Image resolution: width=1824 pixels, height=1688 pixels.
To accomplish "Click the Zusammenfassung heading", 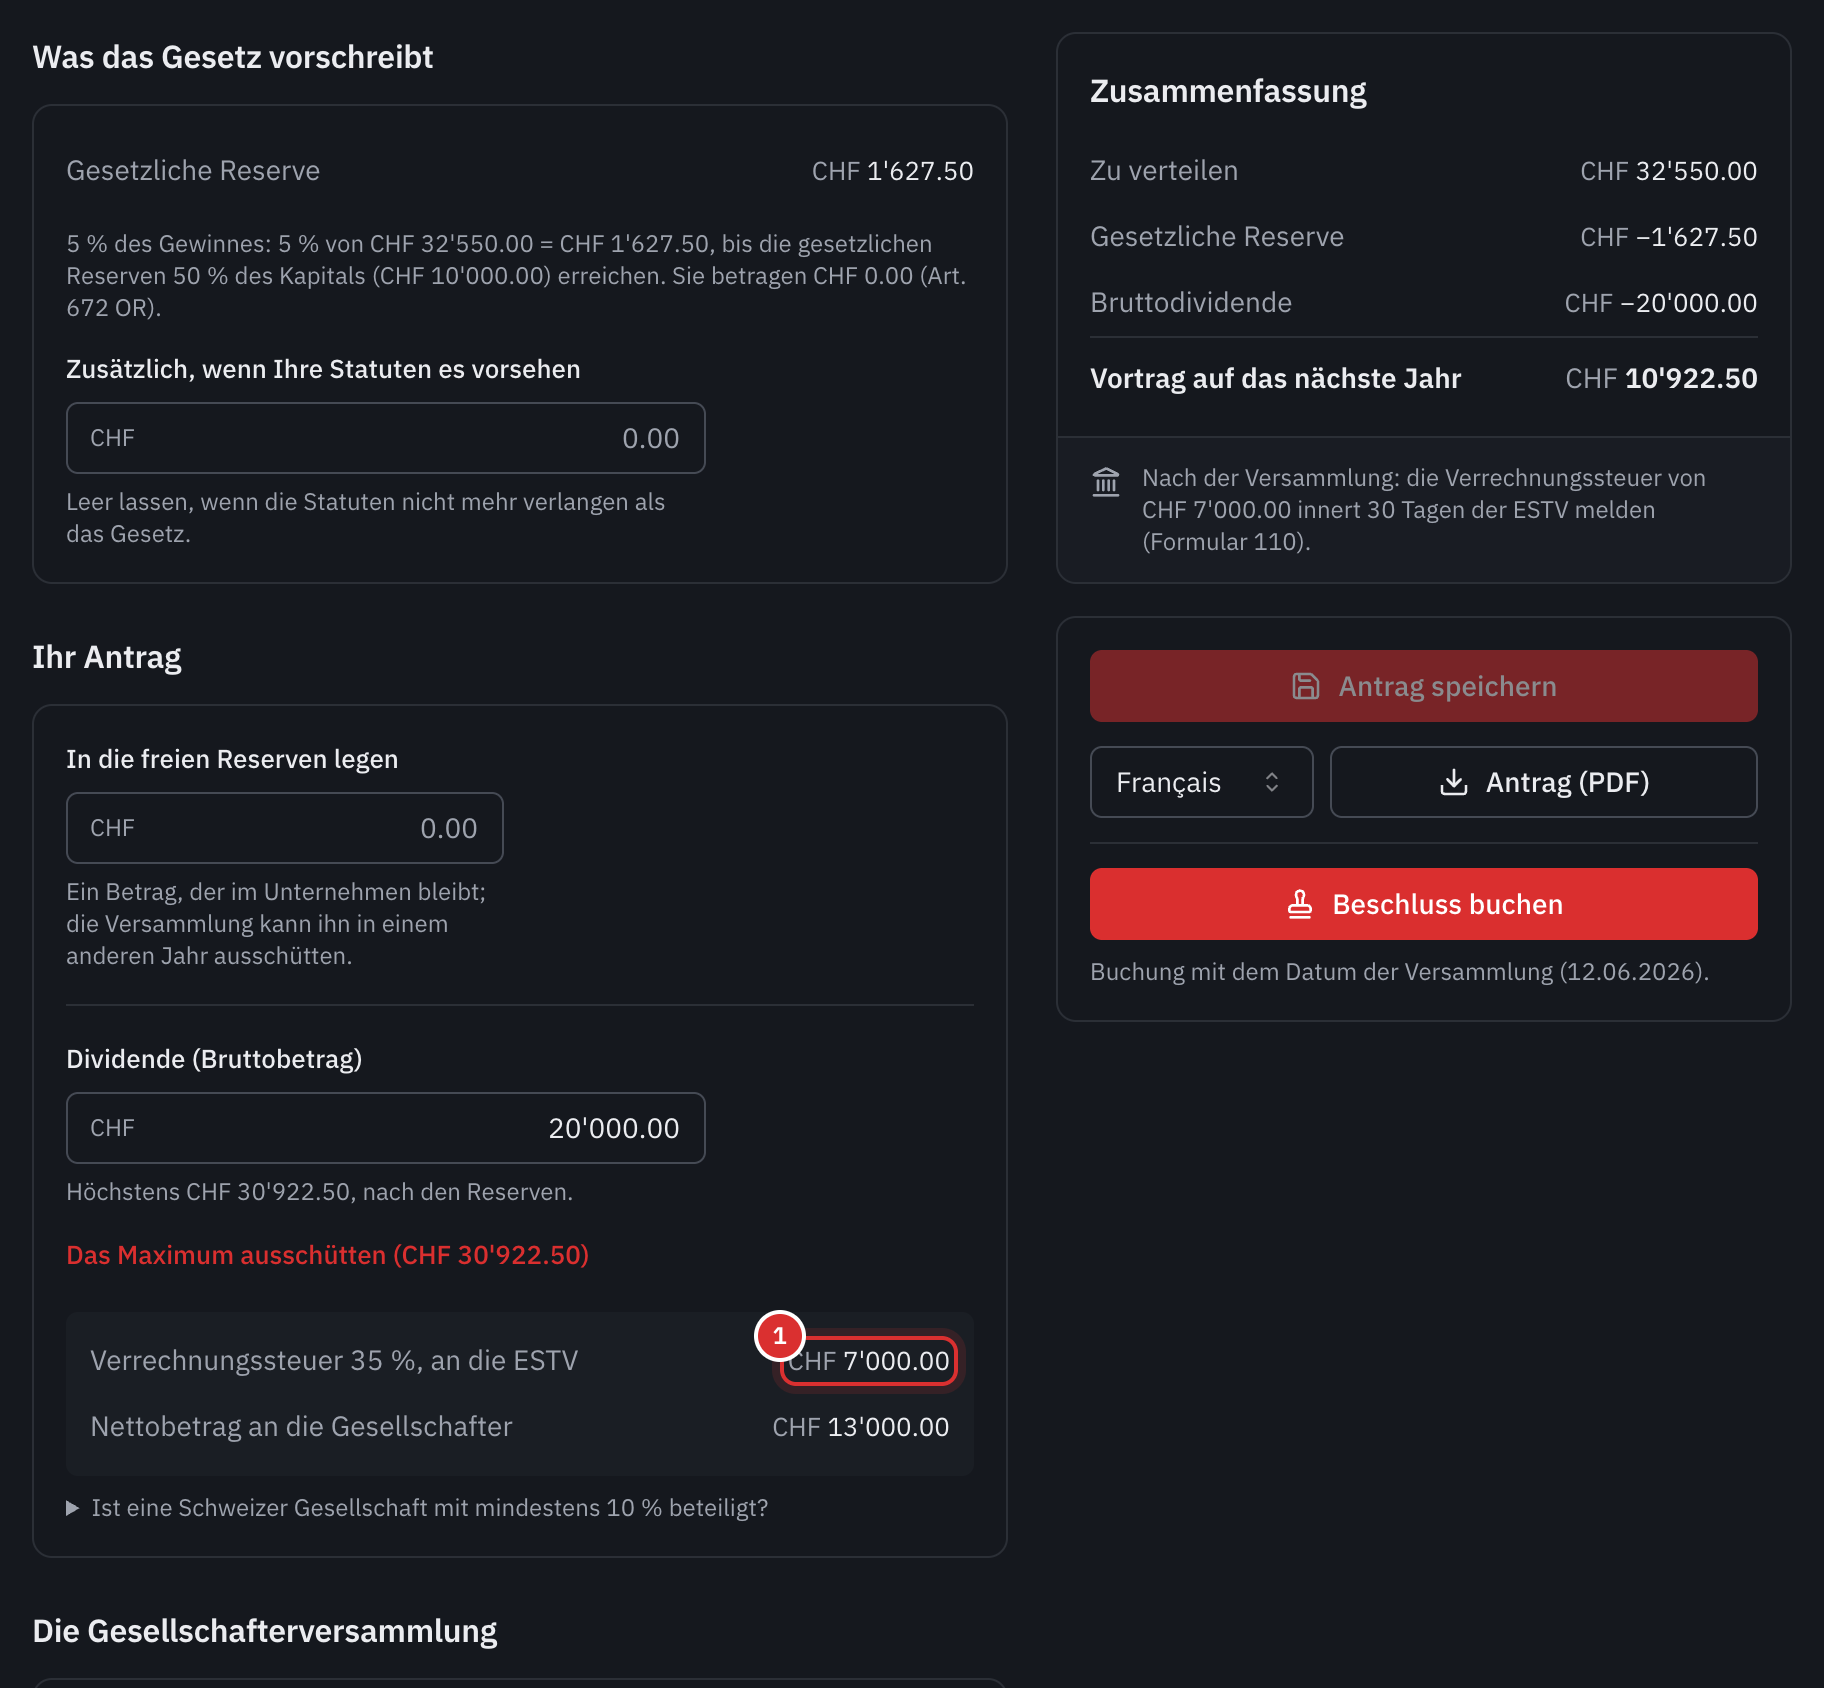I will pos(1228,91).
